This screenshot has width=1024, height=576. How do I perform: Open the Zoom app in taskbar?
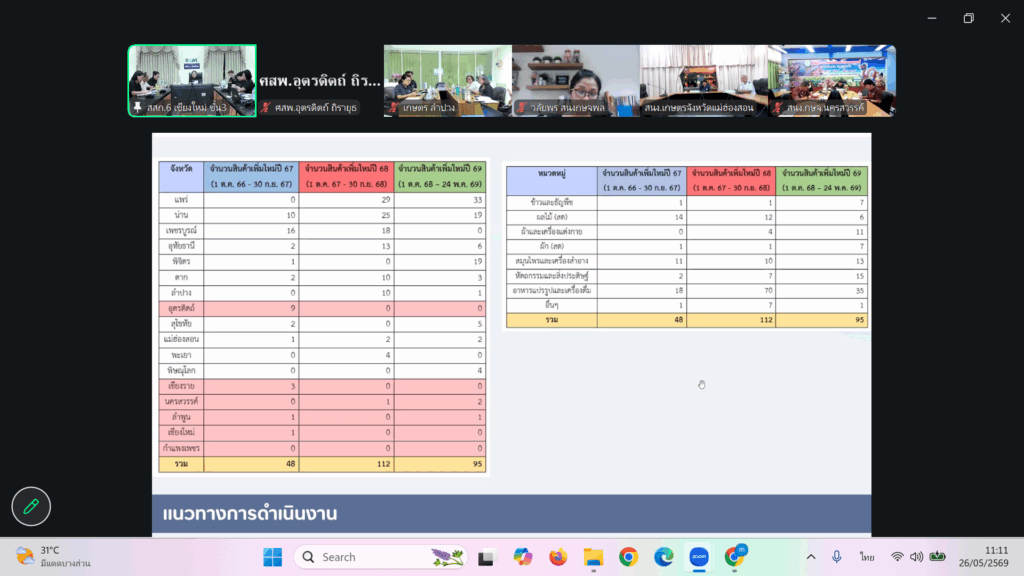point(699,557)
